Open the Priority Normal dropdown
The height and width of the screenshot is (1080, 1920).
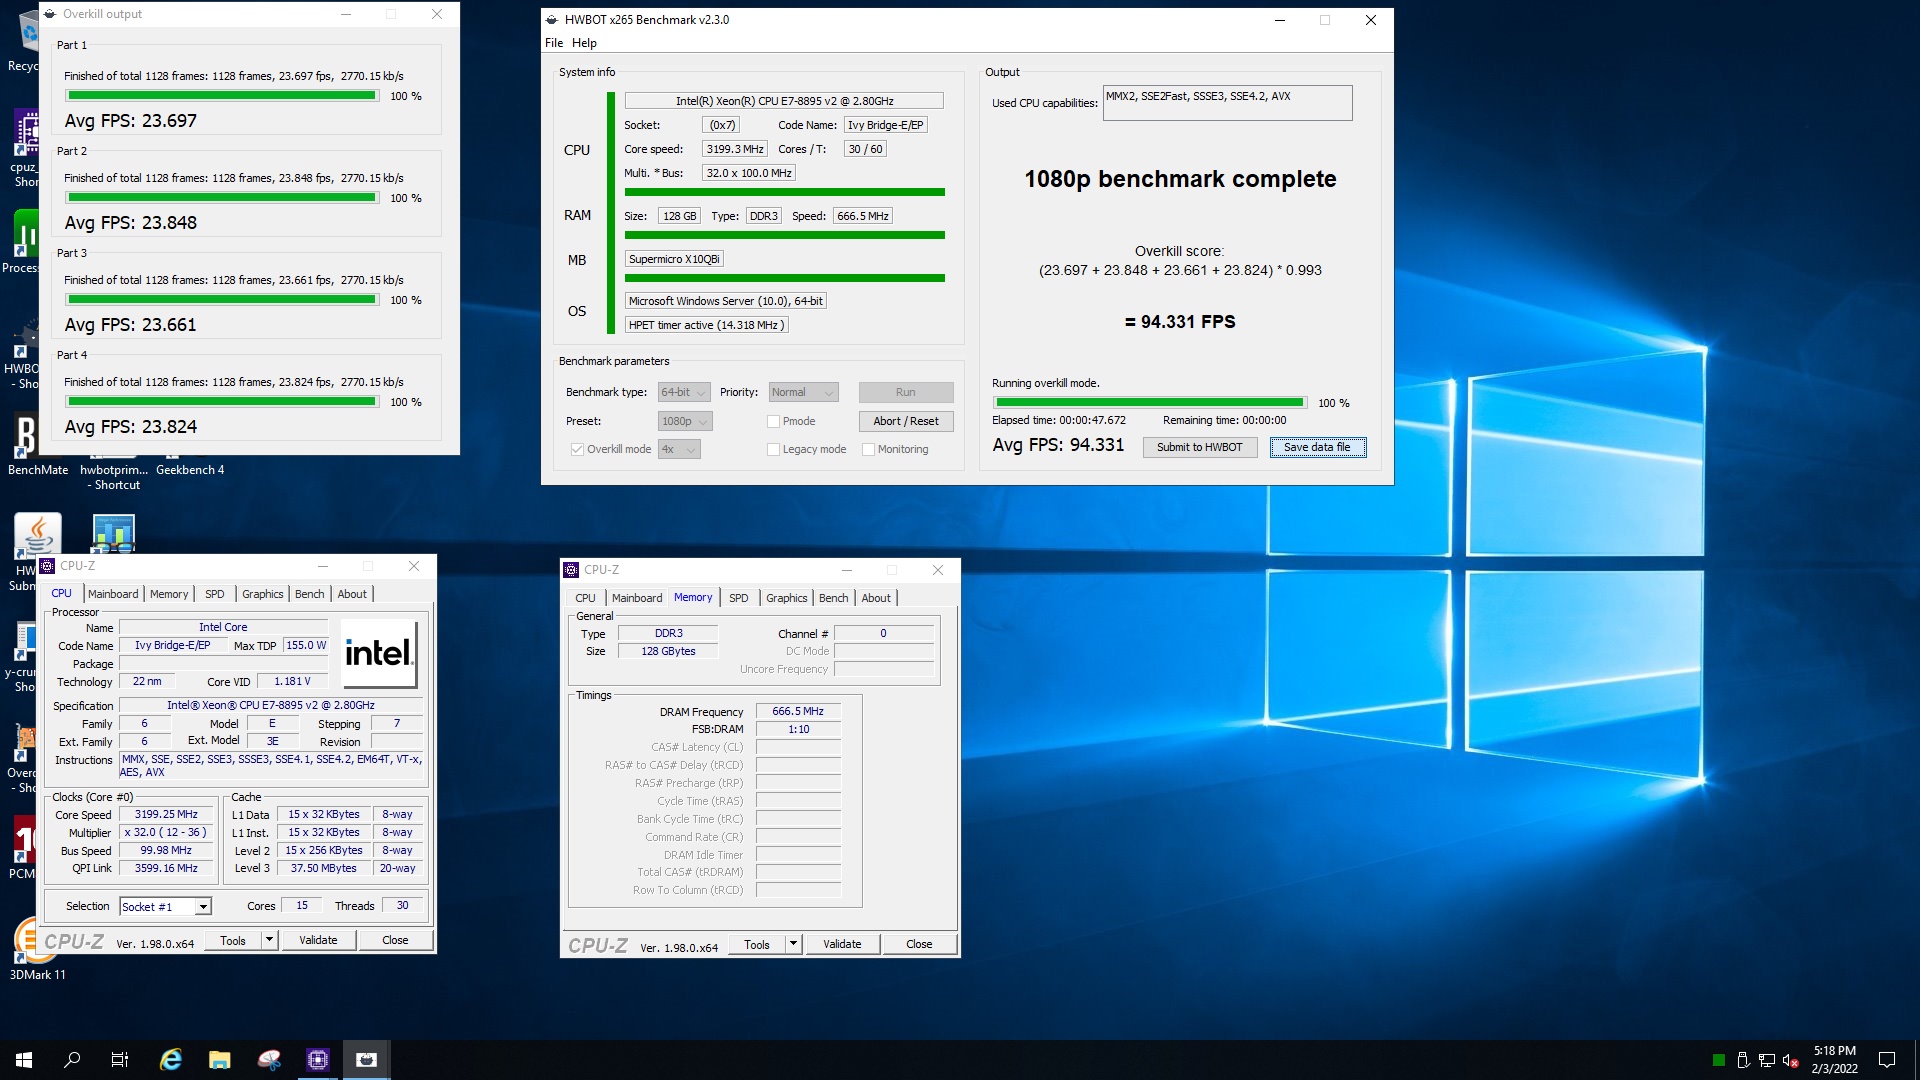(803, 393)
